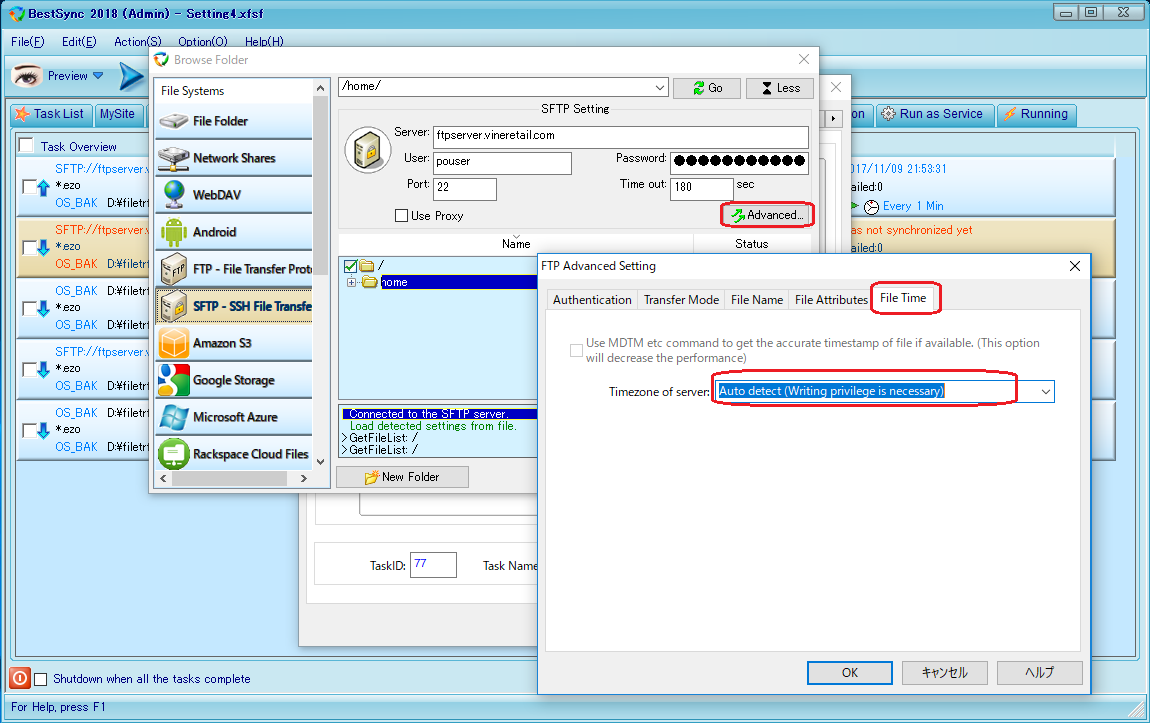The width and height of the screenshot is (1150, 723).
Task: Click the Go button
Action: point(707,88)
